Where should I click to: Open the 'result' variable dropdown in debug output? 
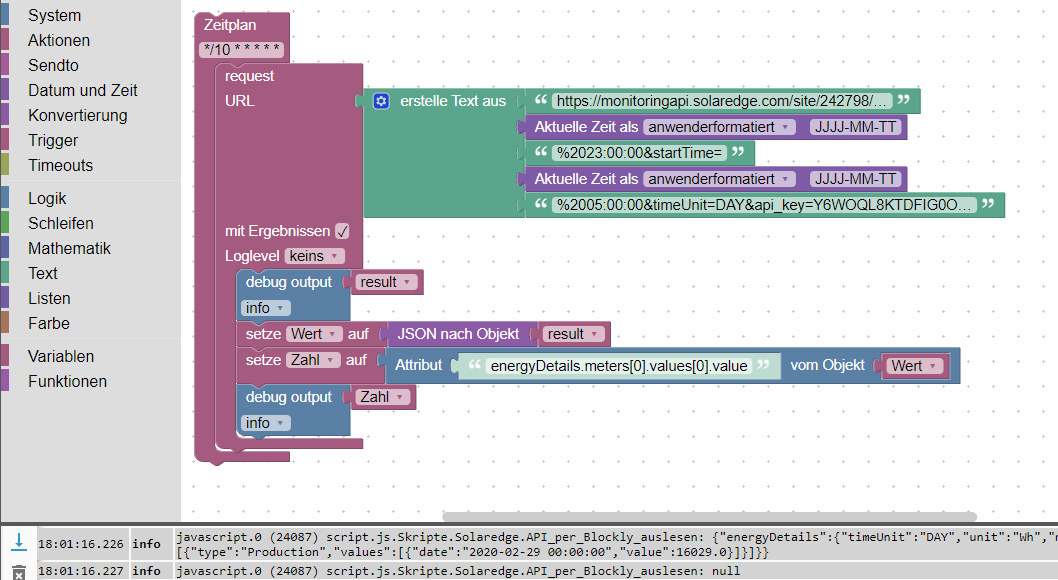click(x=386, y=282)
